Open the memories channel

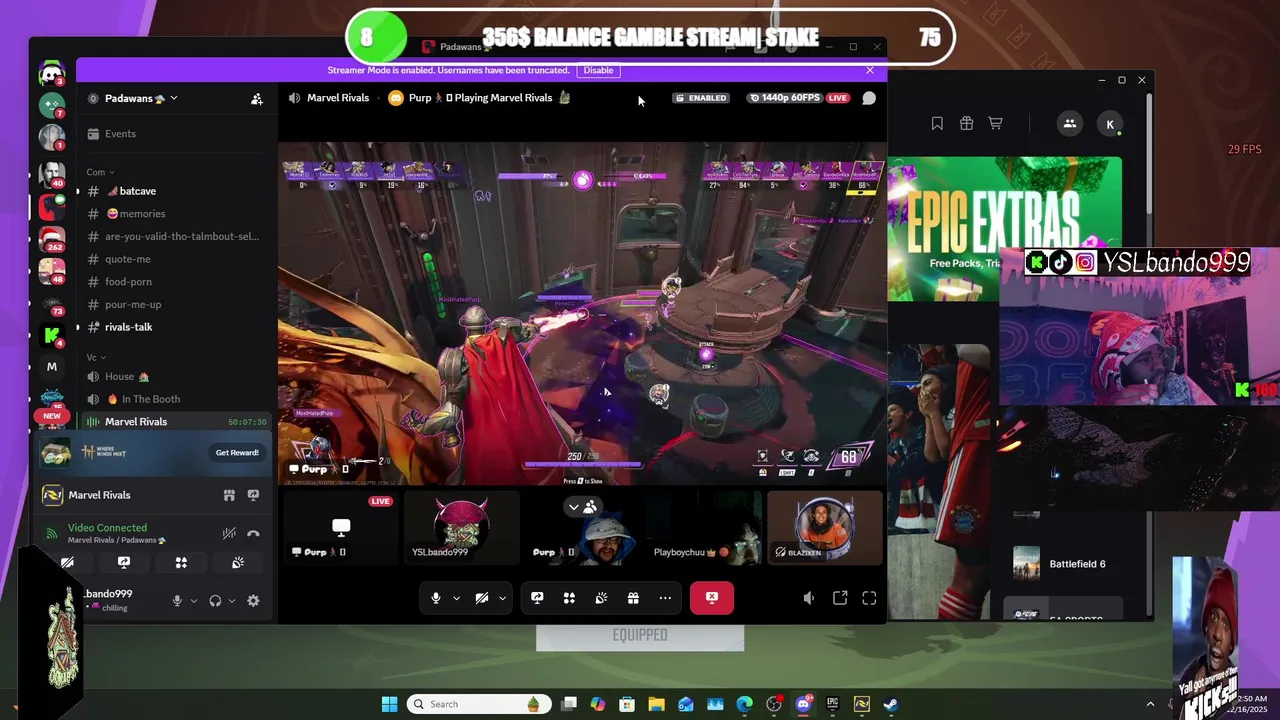coord(174,214)
